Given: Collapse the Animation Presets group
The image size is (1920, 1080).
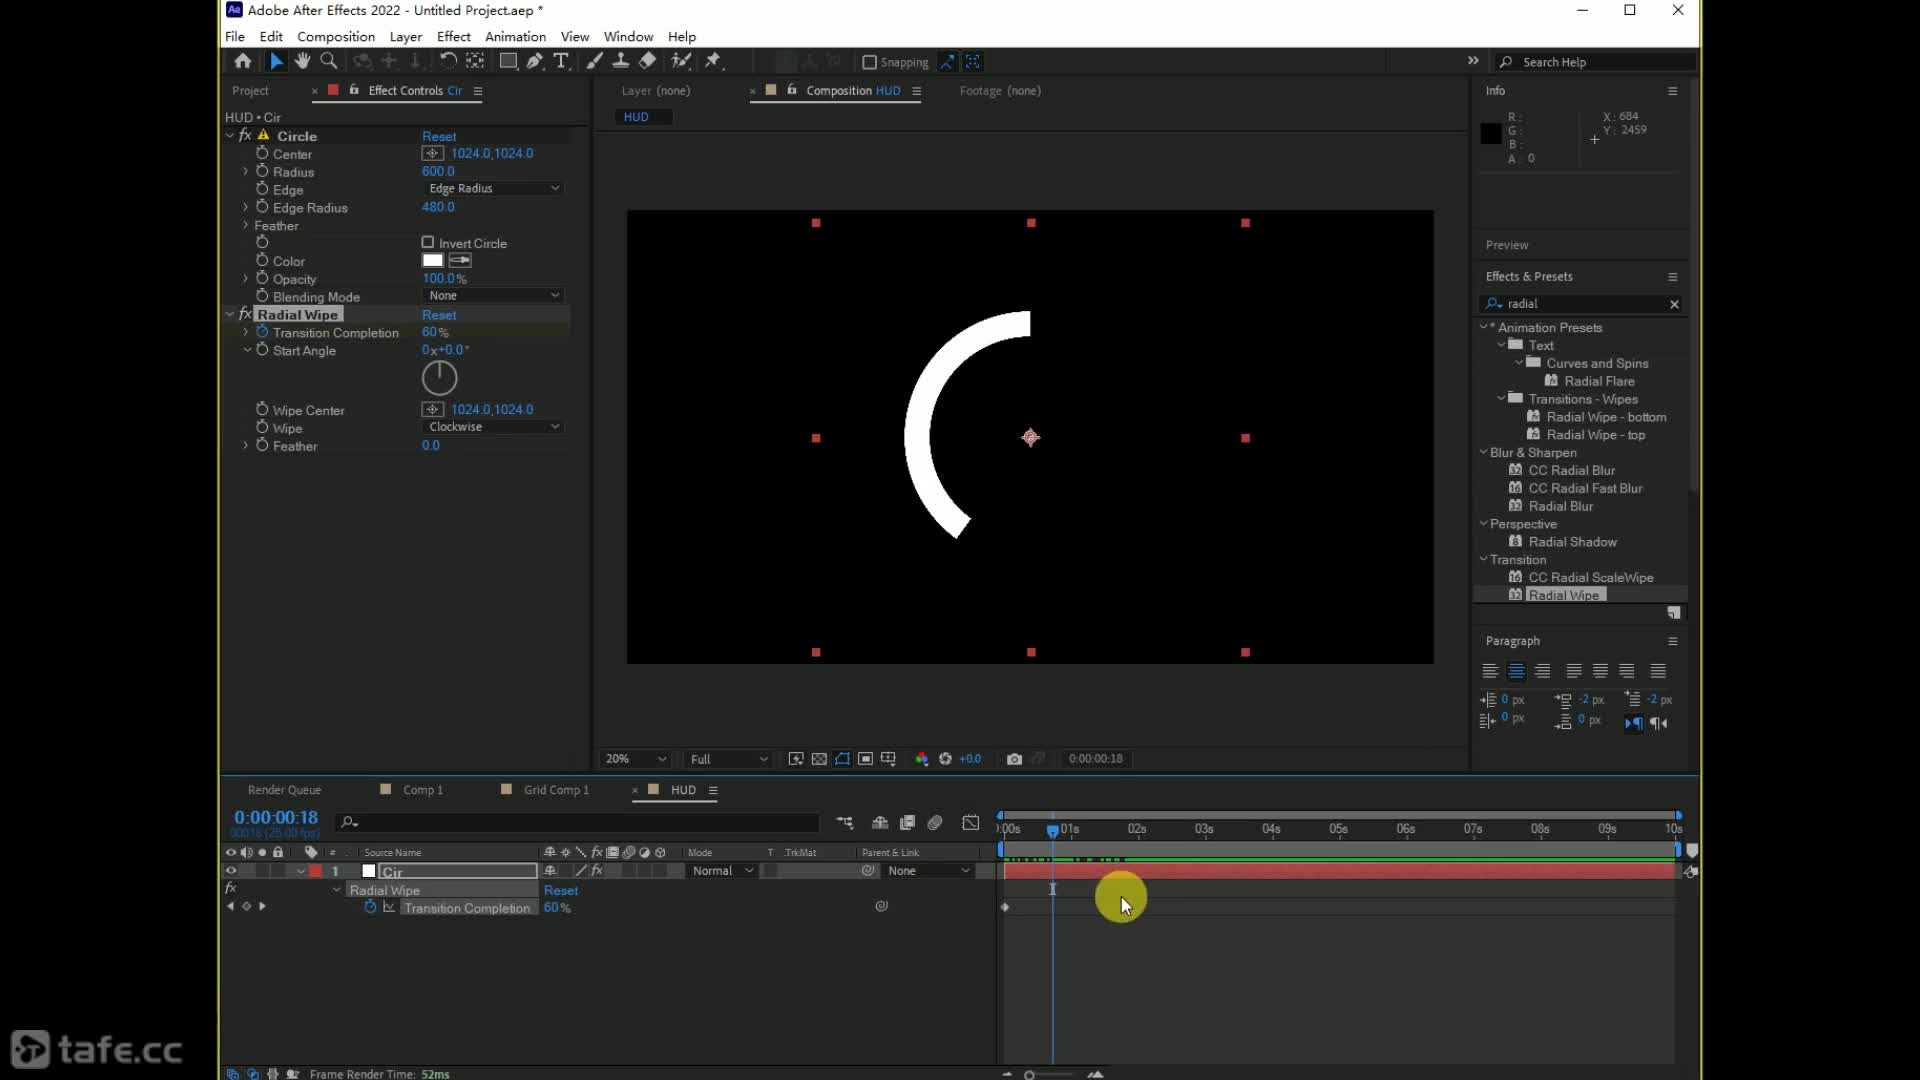Looking at the screenshot, I should (x=1483, y=327).
